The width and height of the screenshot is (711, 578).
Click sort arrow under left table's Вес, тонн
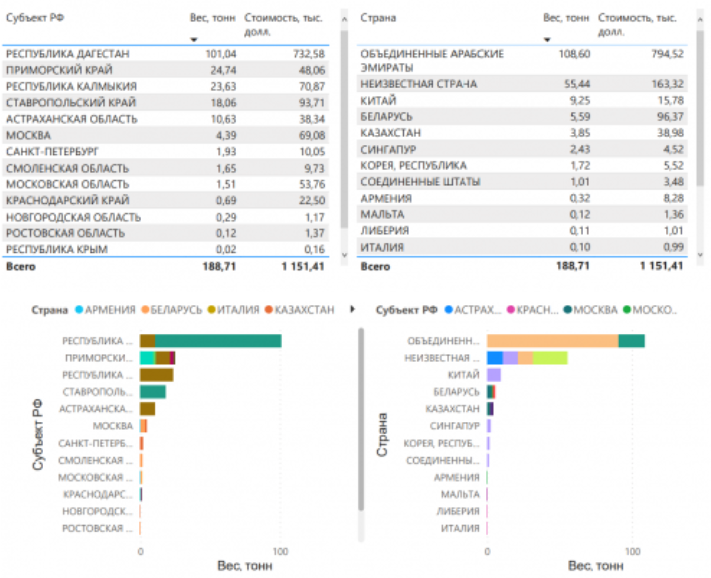[193, 40]
